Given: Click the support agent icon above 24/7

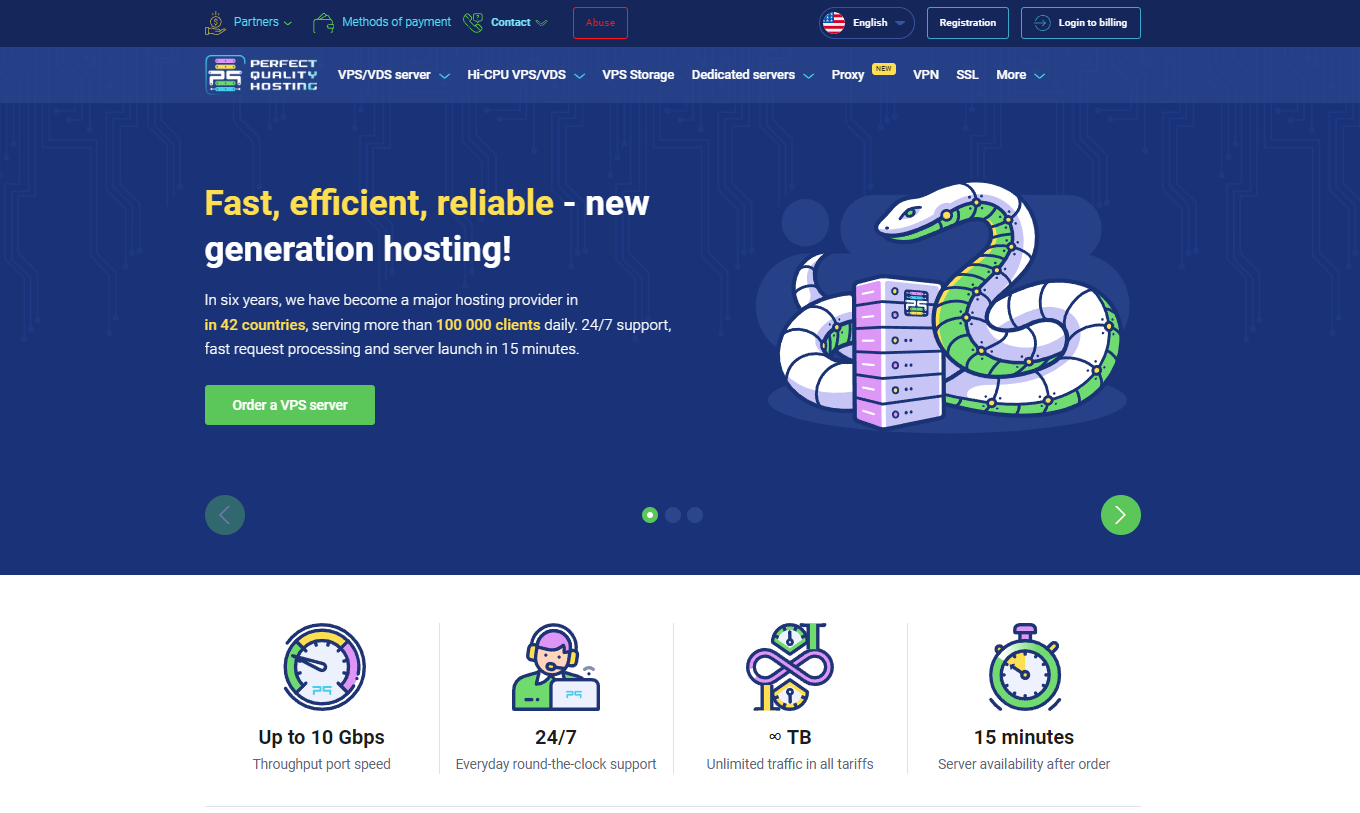Looking at the screenshot, I should point(556,668).
